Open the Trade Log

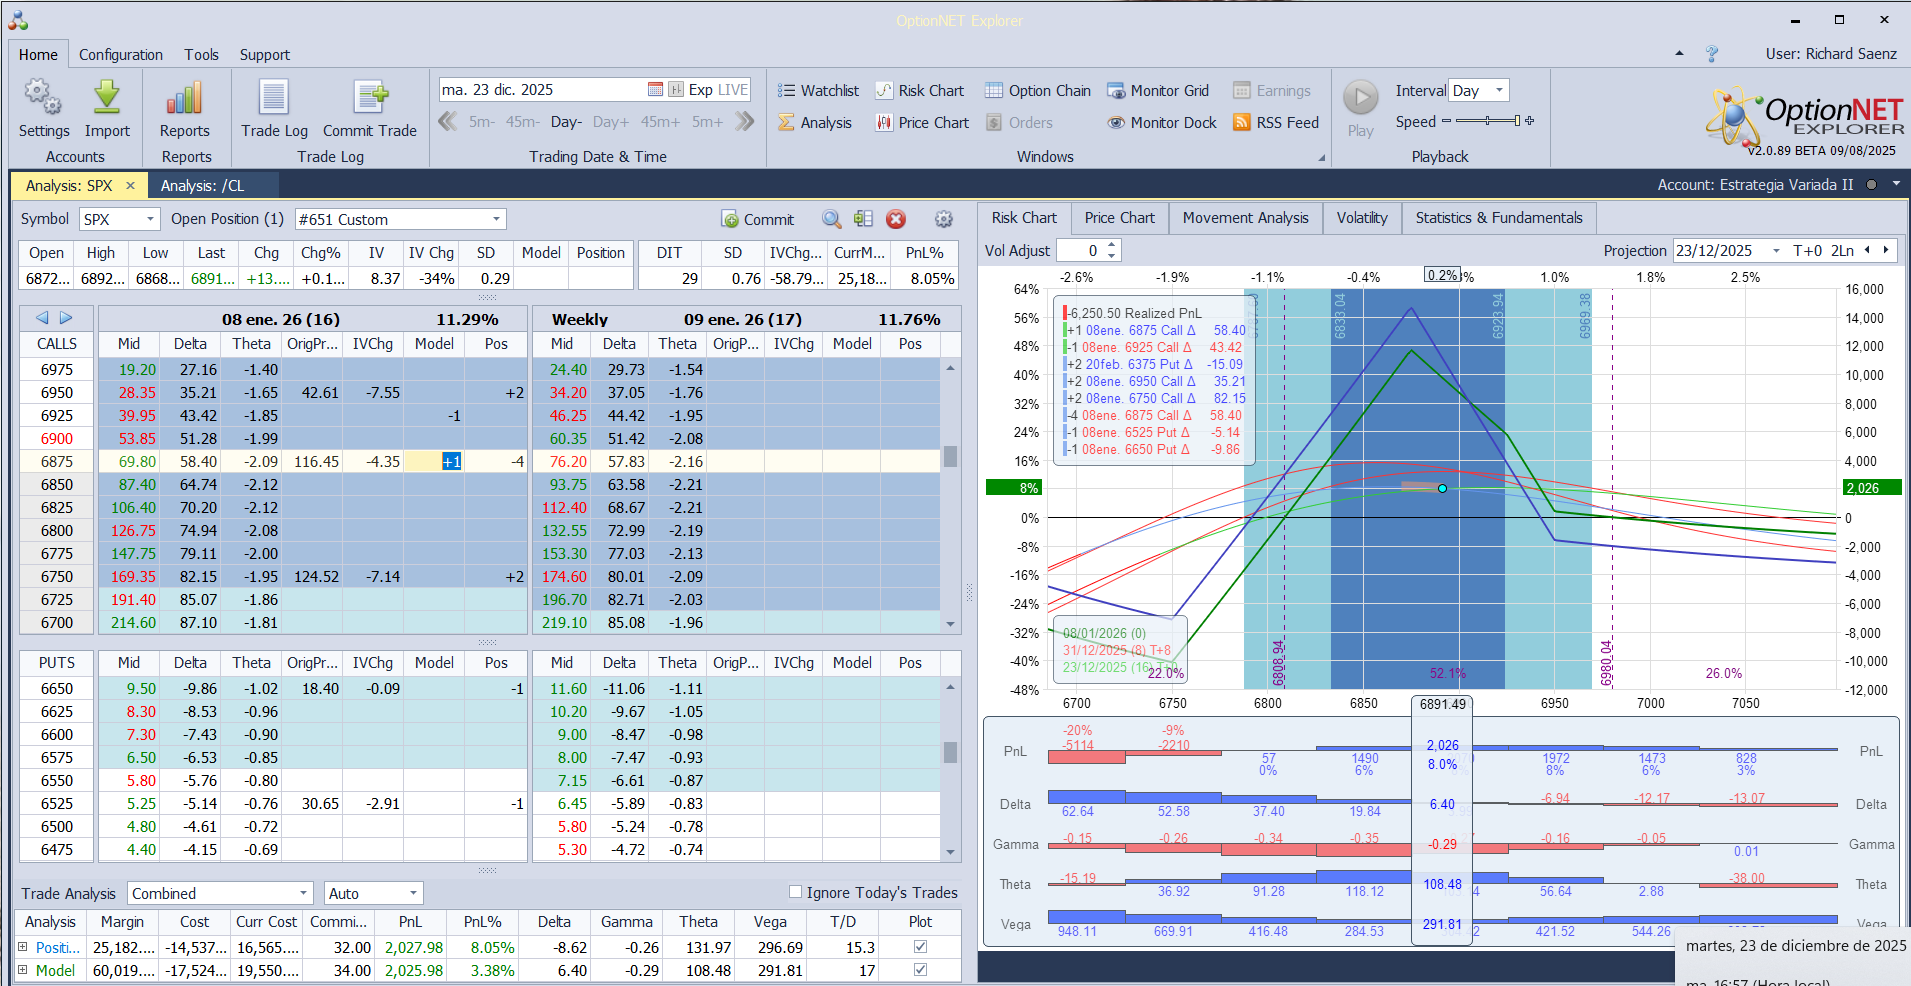(274, 109)
